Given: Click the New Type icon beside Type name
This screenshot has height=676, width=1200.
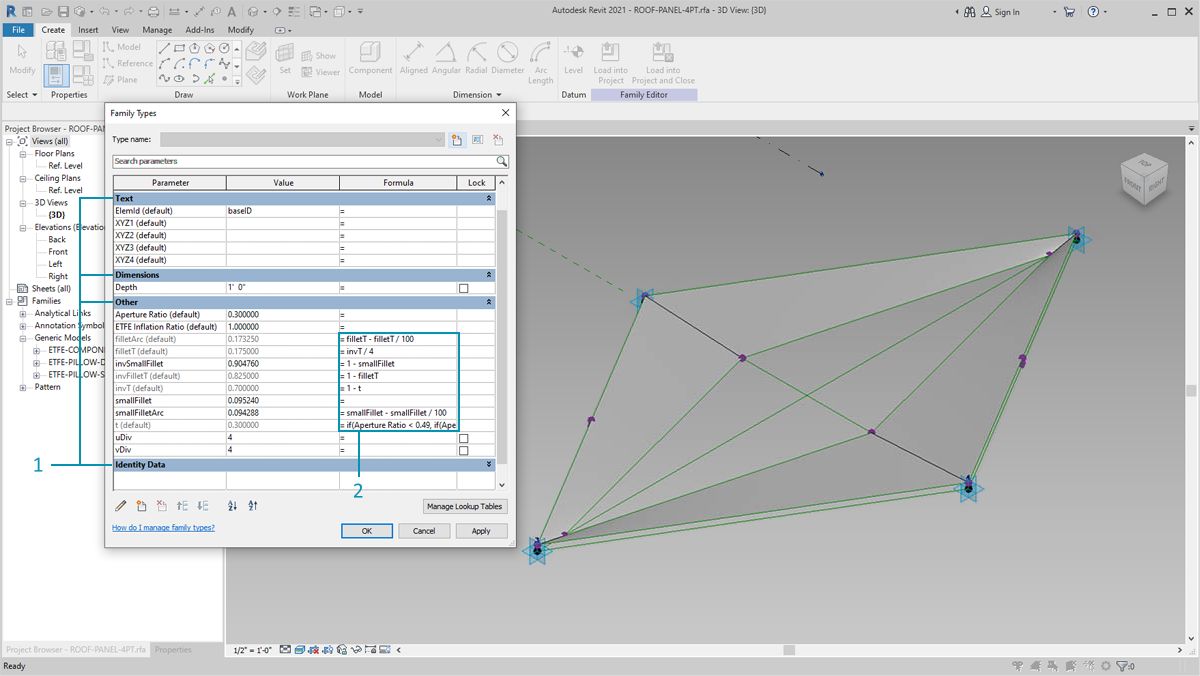Looking at the screenshot, I should tap(457, 140).
